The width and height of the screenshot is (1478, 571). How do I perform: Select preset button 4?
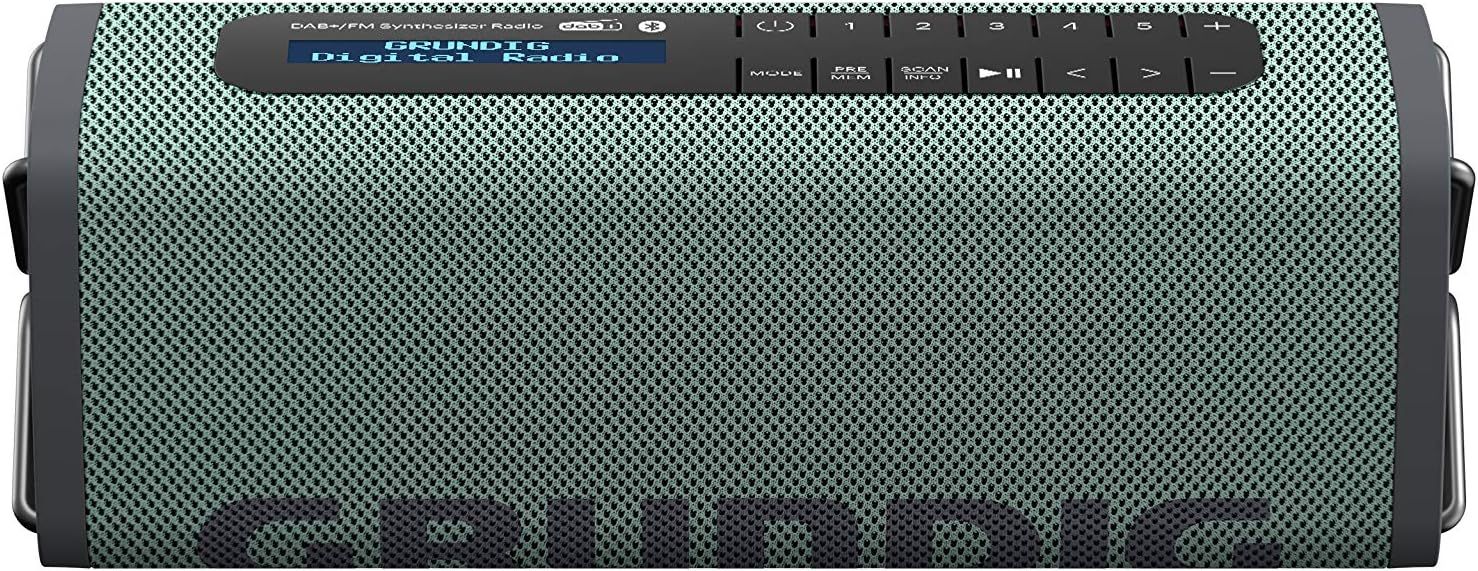pos(1072,27)
